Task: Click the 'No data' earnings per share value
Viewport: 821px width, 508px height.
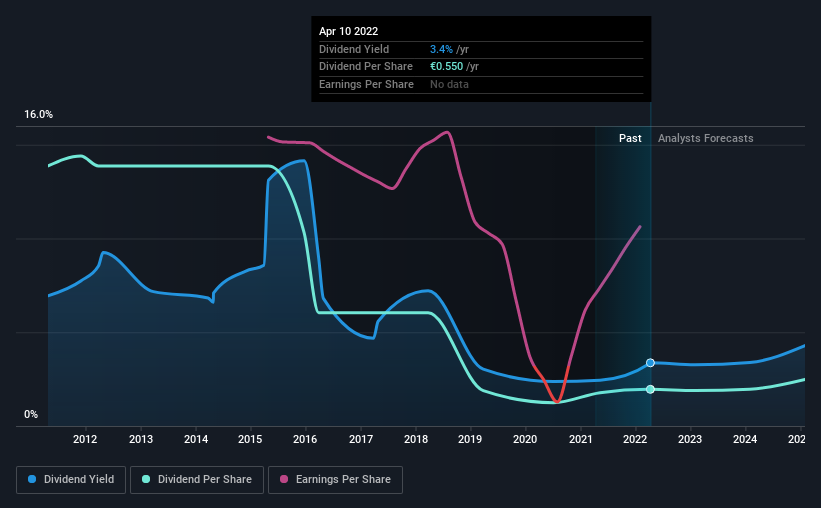Action: point(449,84)
